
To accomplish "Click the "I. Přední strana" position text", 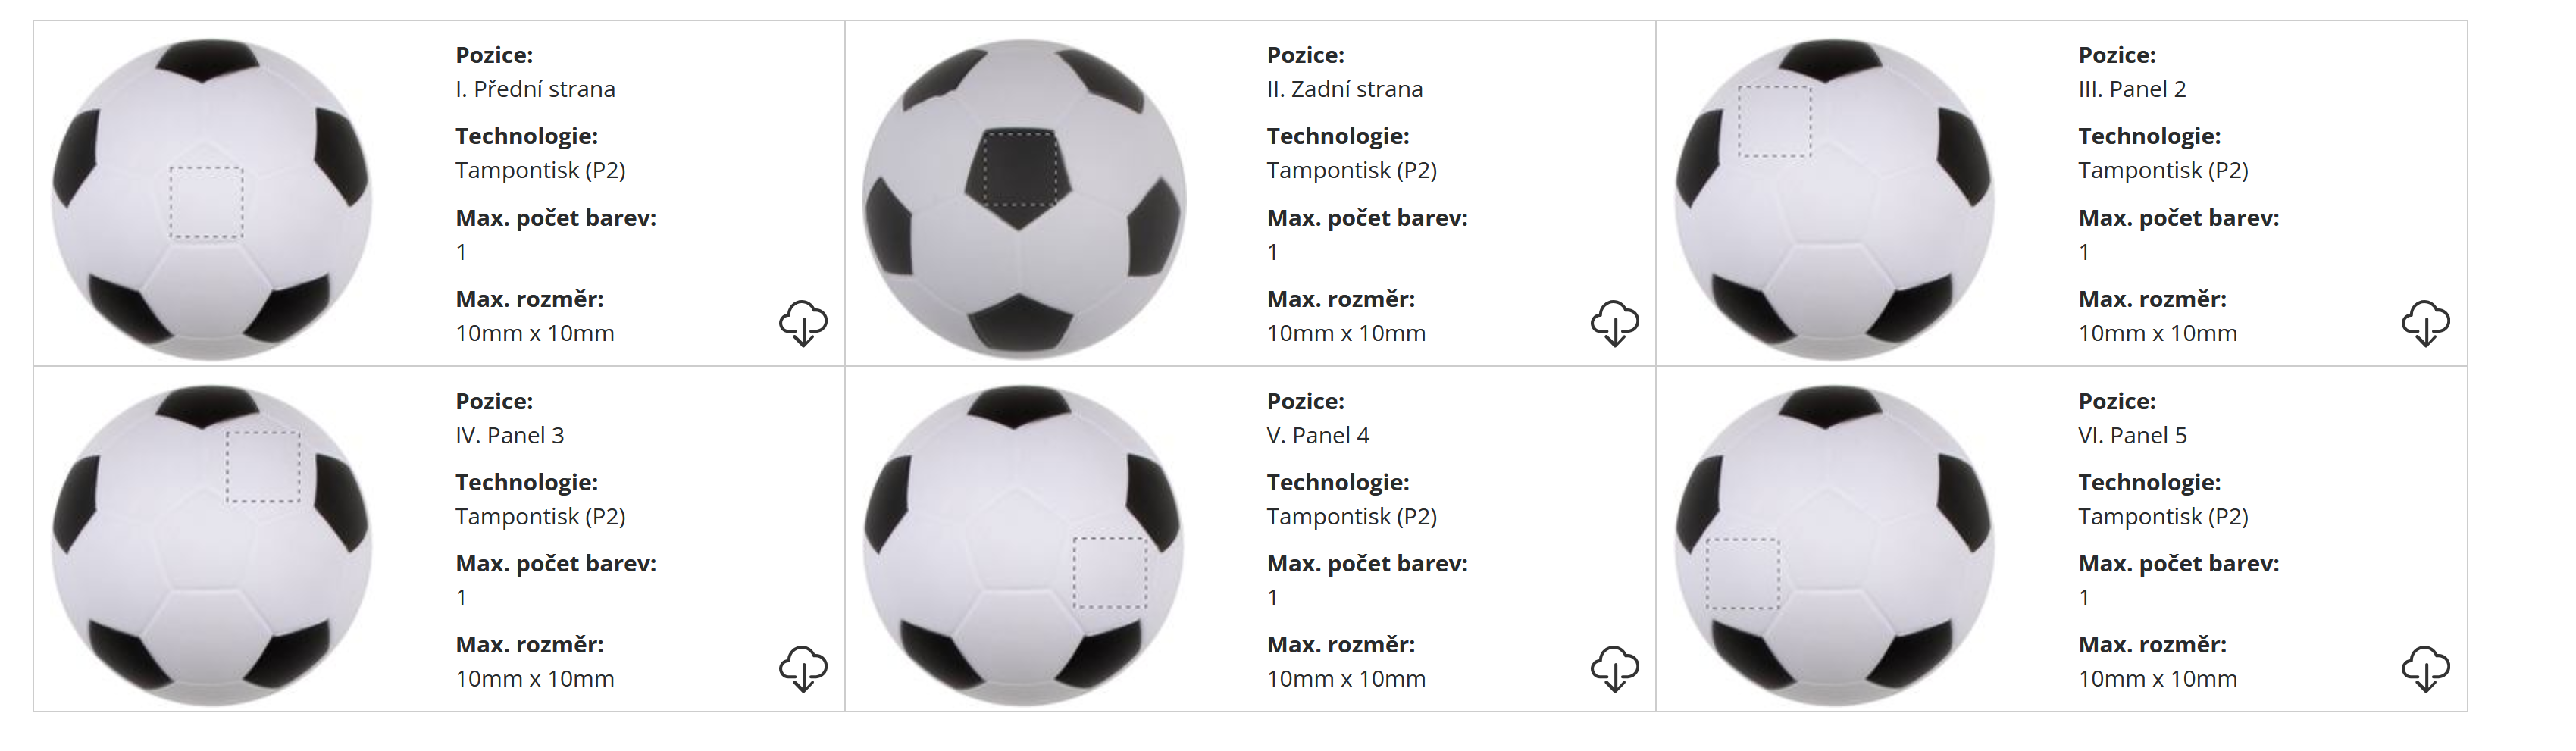I will click(535, 89).
